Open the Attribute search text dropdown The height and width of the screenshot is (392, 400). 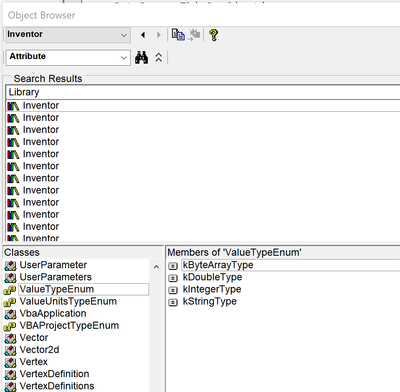pyautogui.click(x=68, y=57)
